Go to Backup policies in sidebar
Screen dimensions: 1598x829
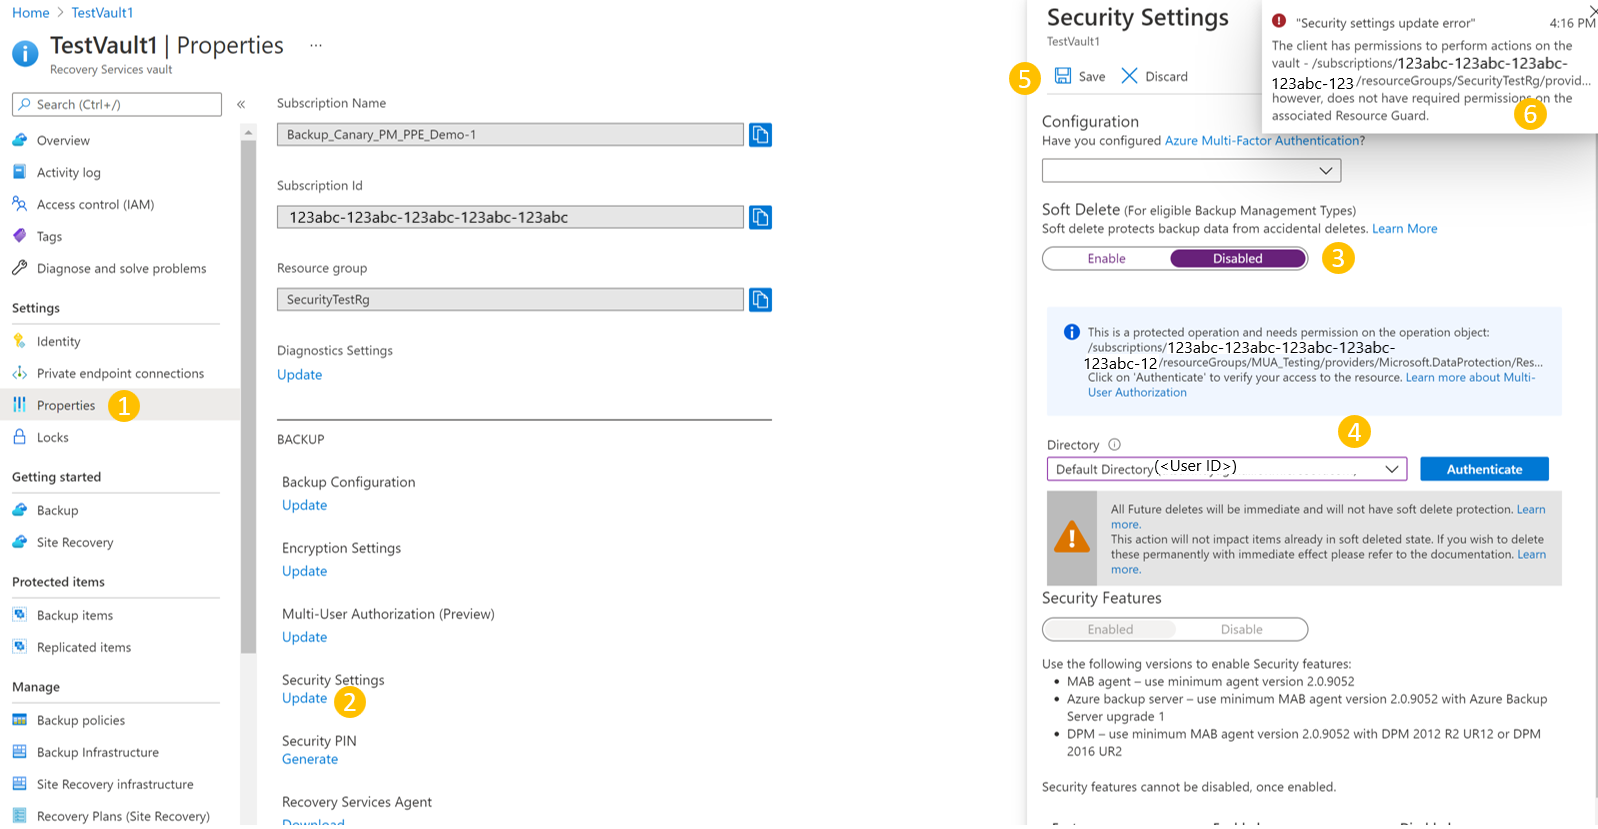(x=81, y=721)
